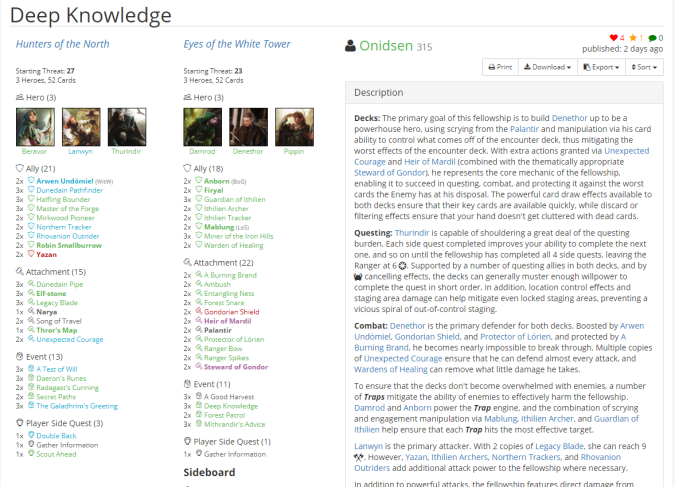675x487 pixels.
Task: Click the Yazan ally link
Action: (46, 254)
